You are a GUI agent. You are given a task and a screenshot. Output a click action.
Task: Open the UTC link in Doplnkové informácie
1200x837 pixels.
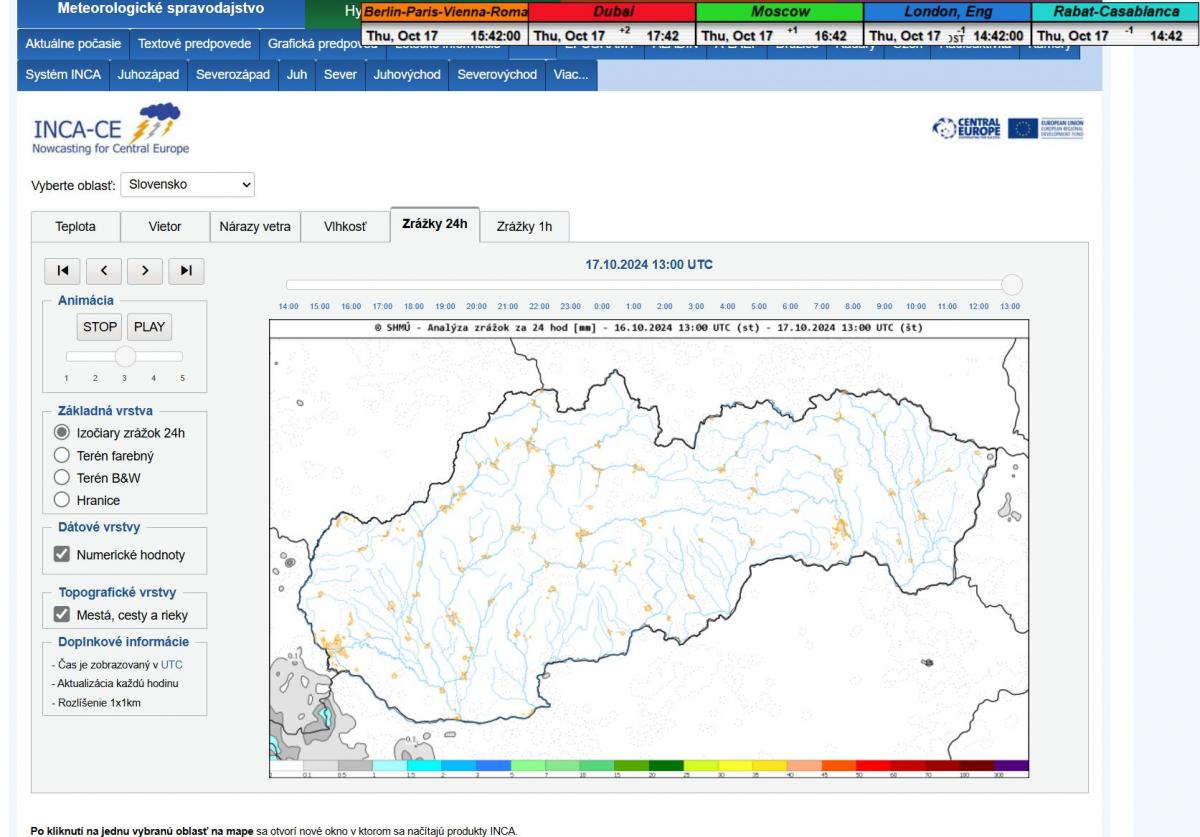[x=172, y=664]
